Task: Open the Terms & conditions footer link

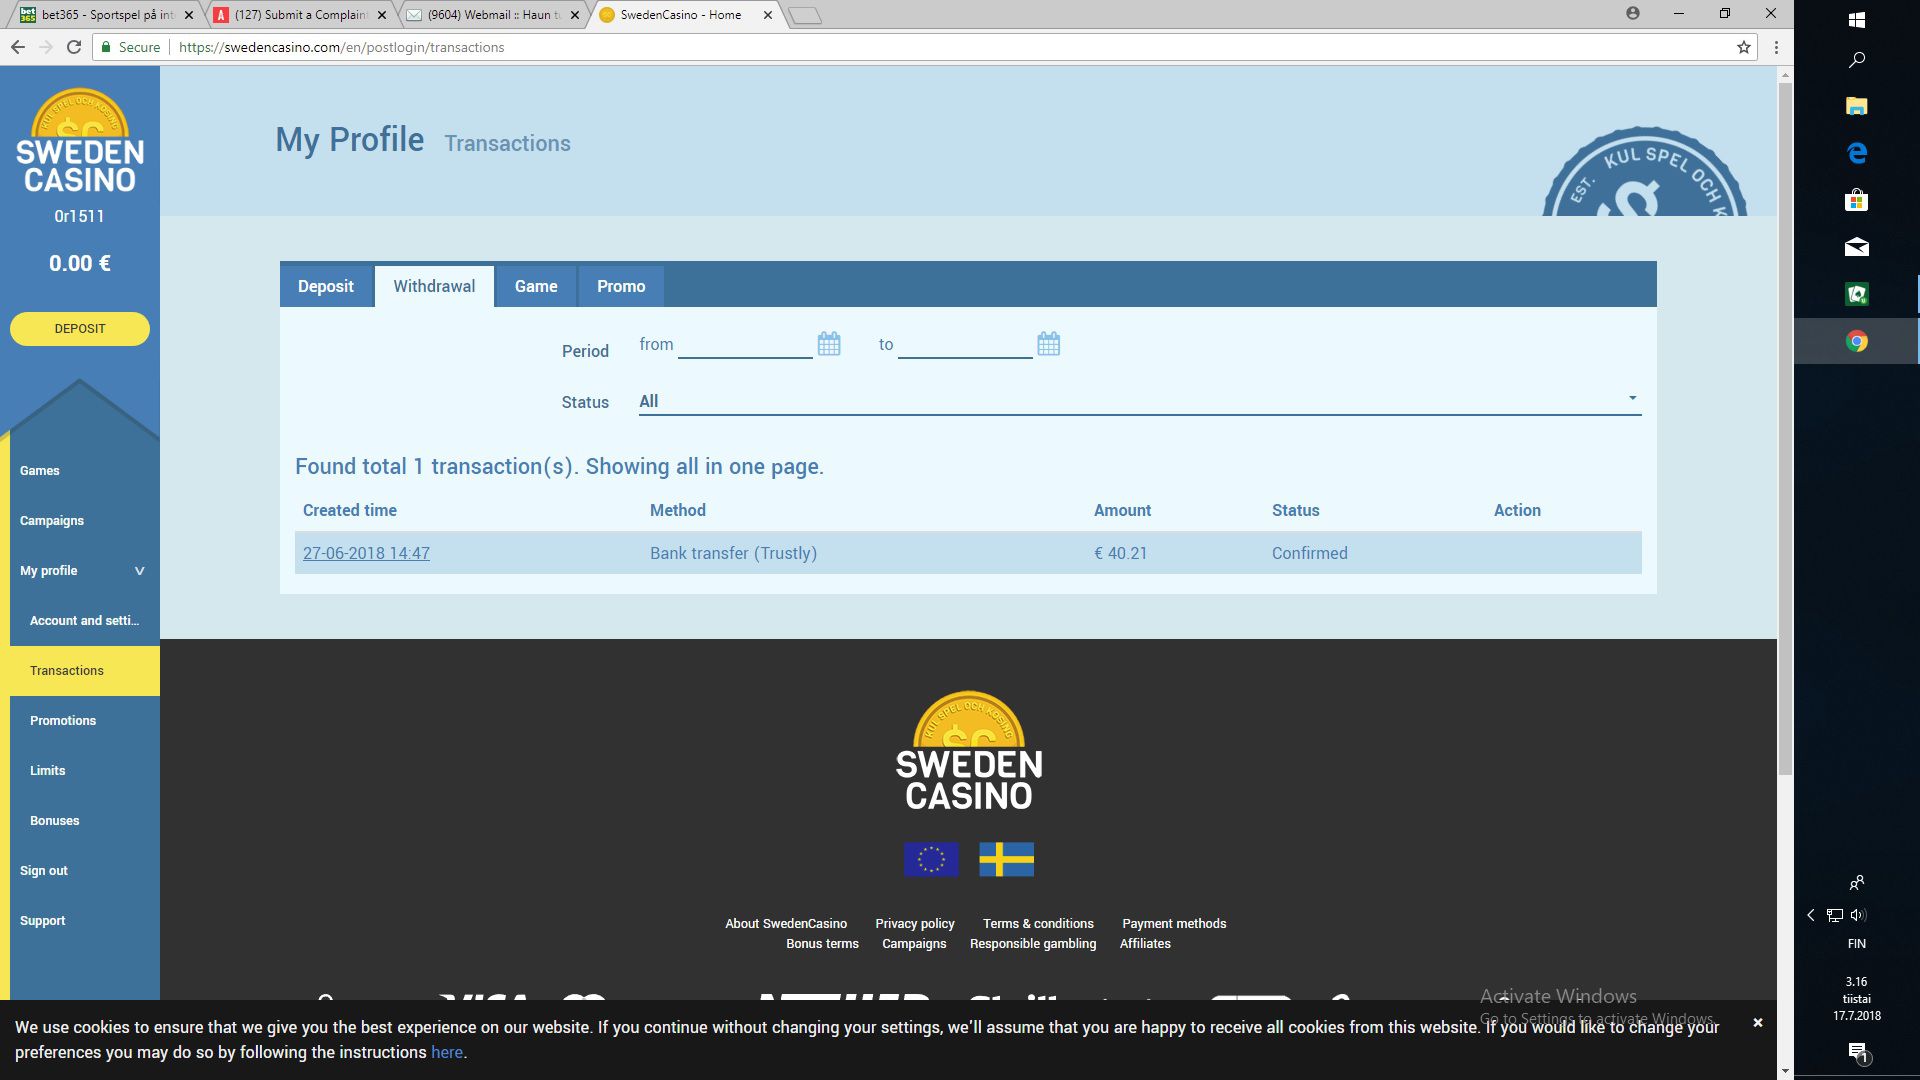Action: pyautogui.click(x=1038, y=923)
